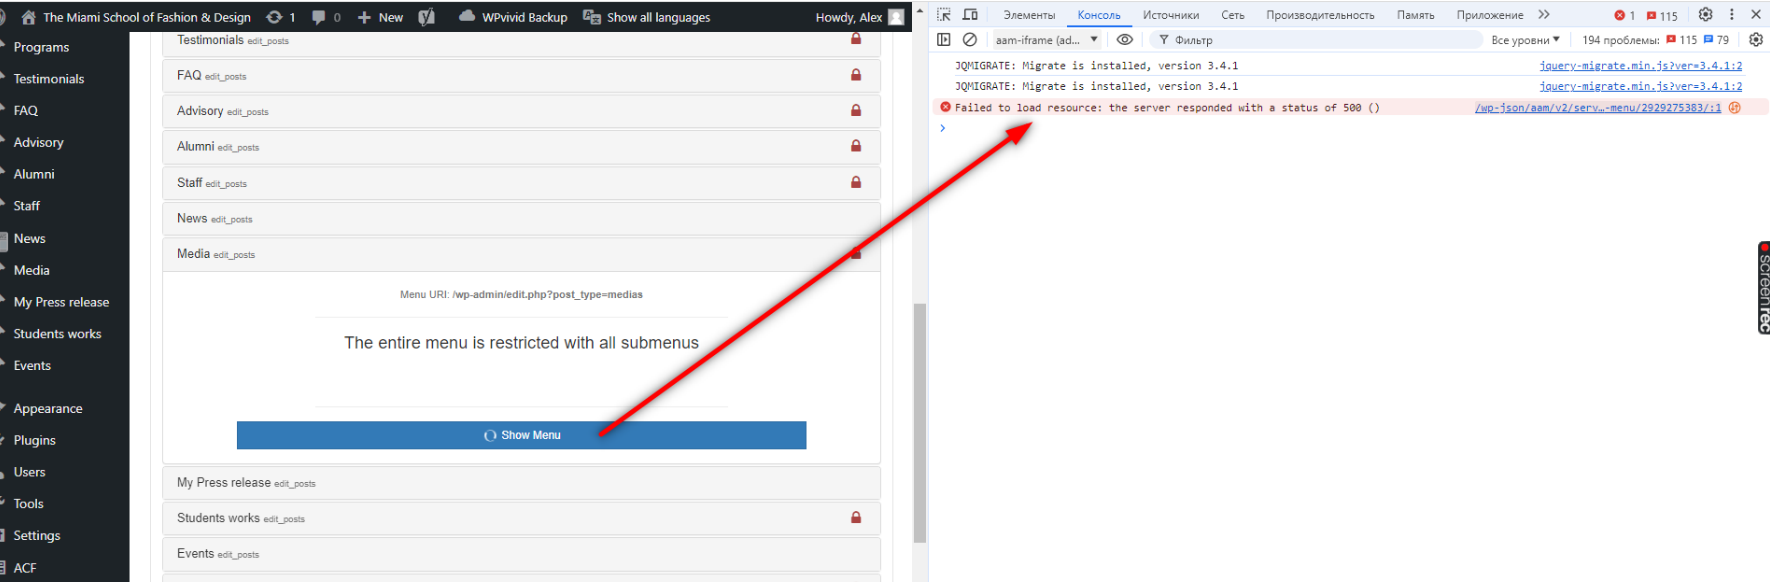Open ACF in the WordPress sidebar
This screenshot has height=582, width=1770.
pyautogui.click(x=25, y=568)
